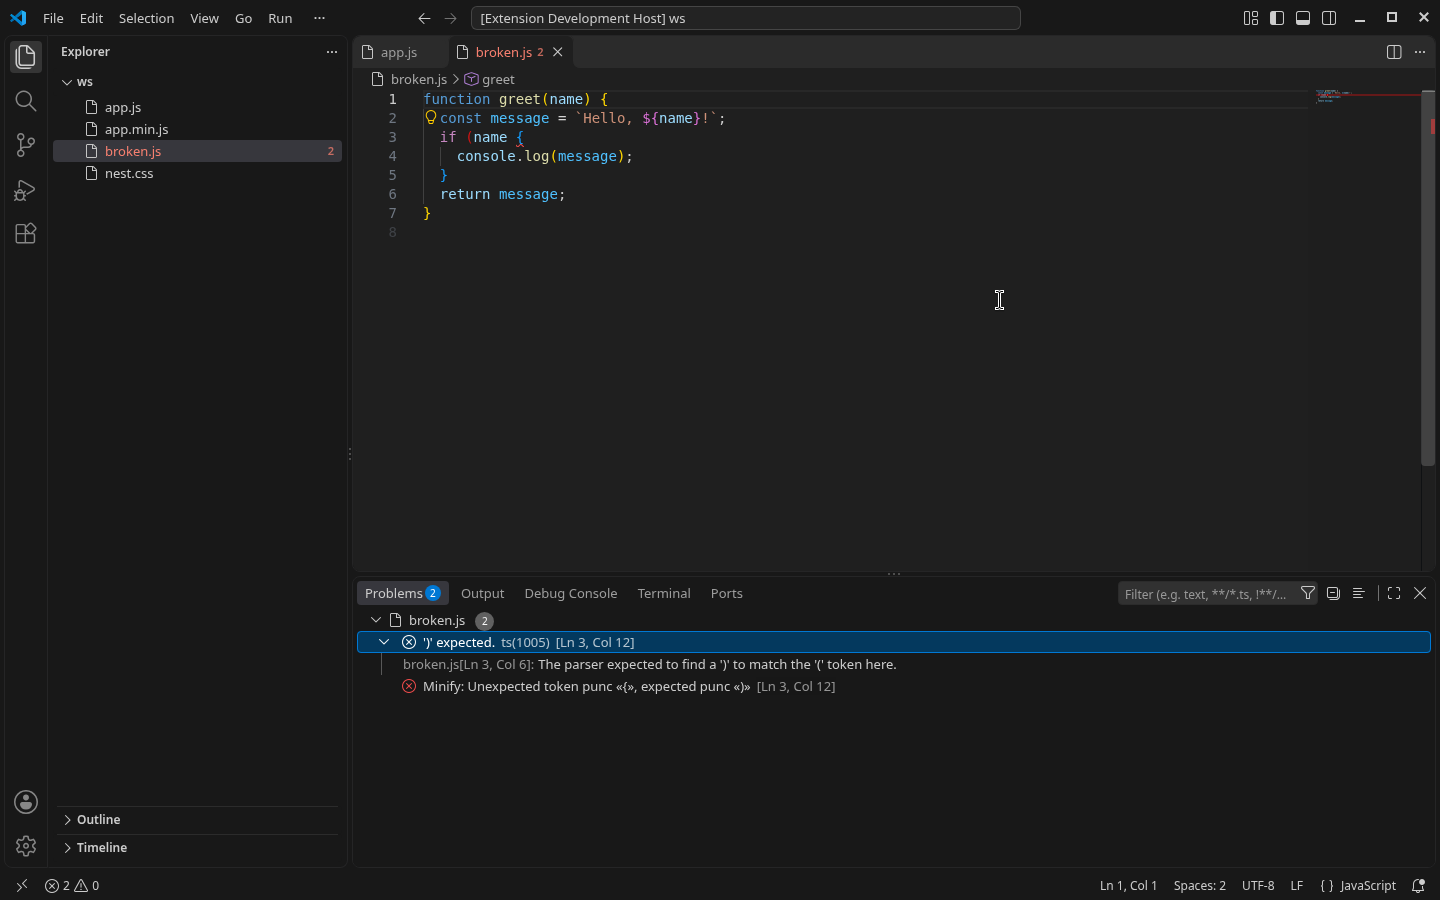Switch to the Terminal panel tab
Viewport: 1440px width, 900px height.
click(664, 593)
